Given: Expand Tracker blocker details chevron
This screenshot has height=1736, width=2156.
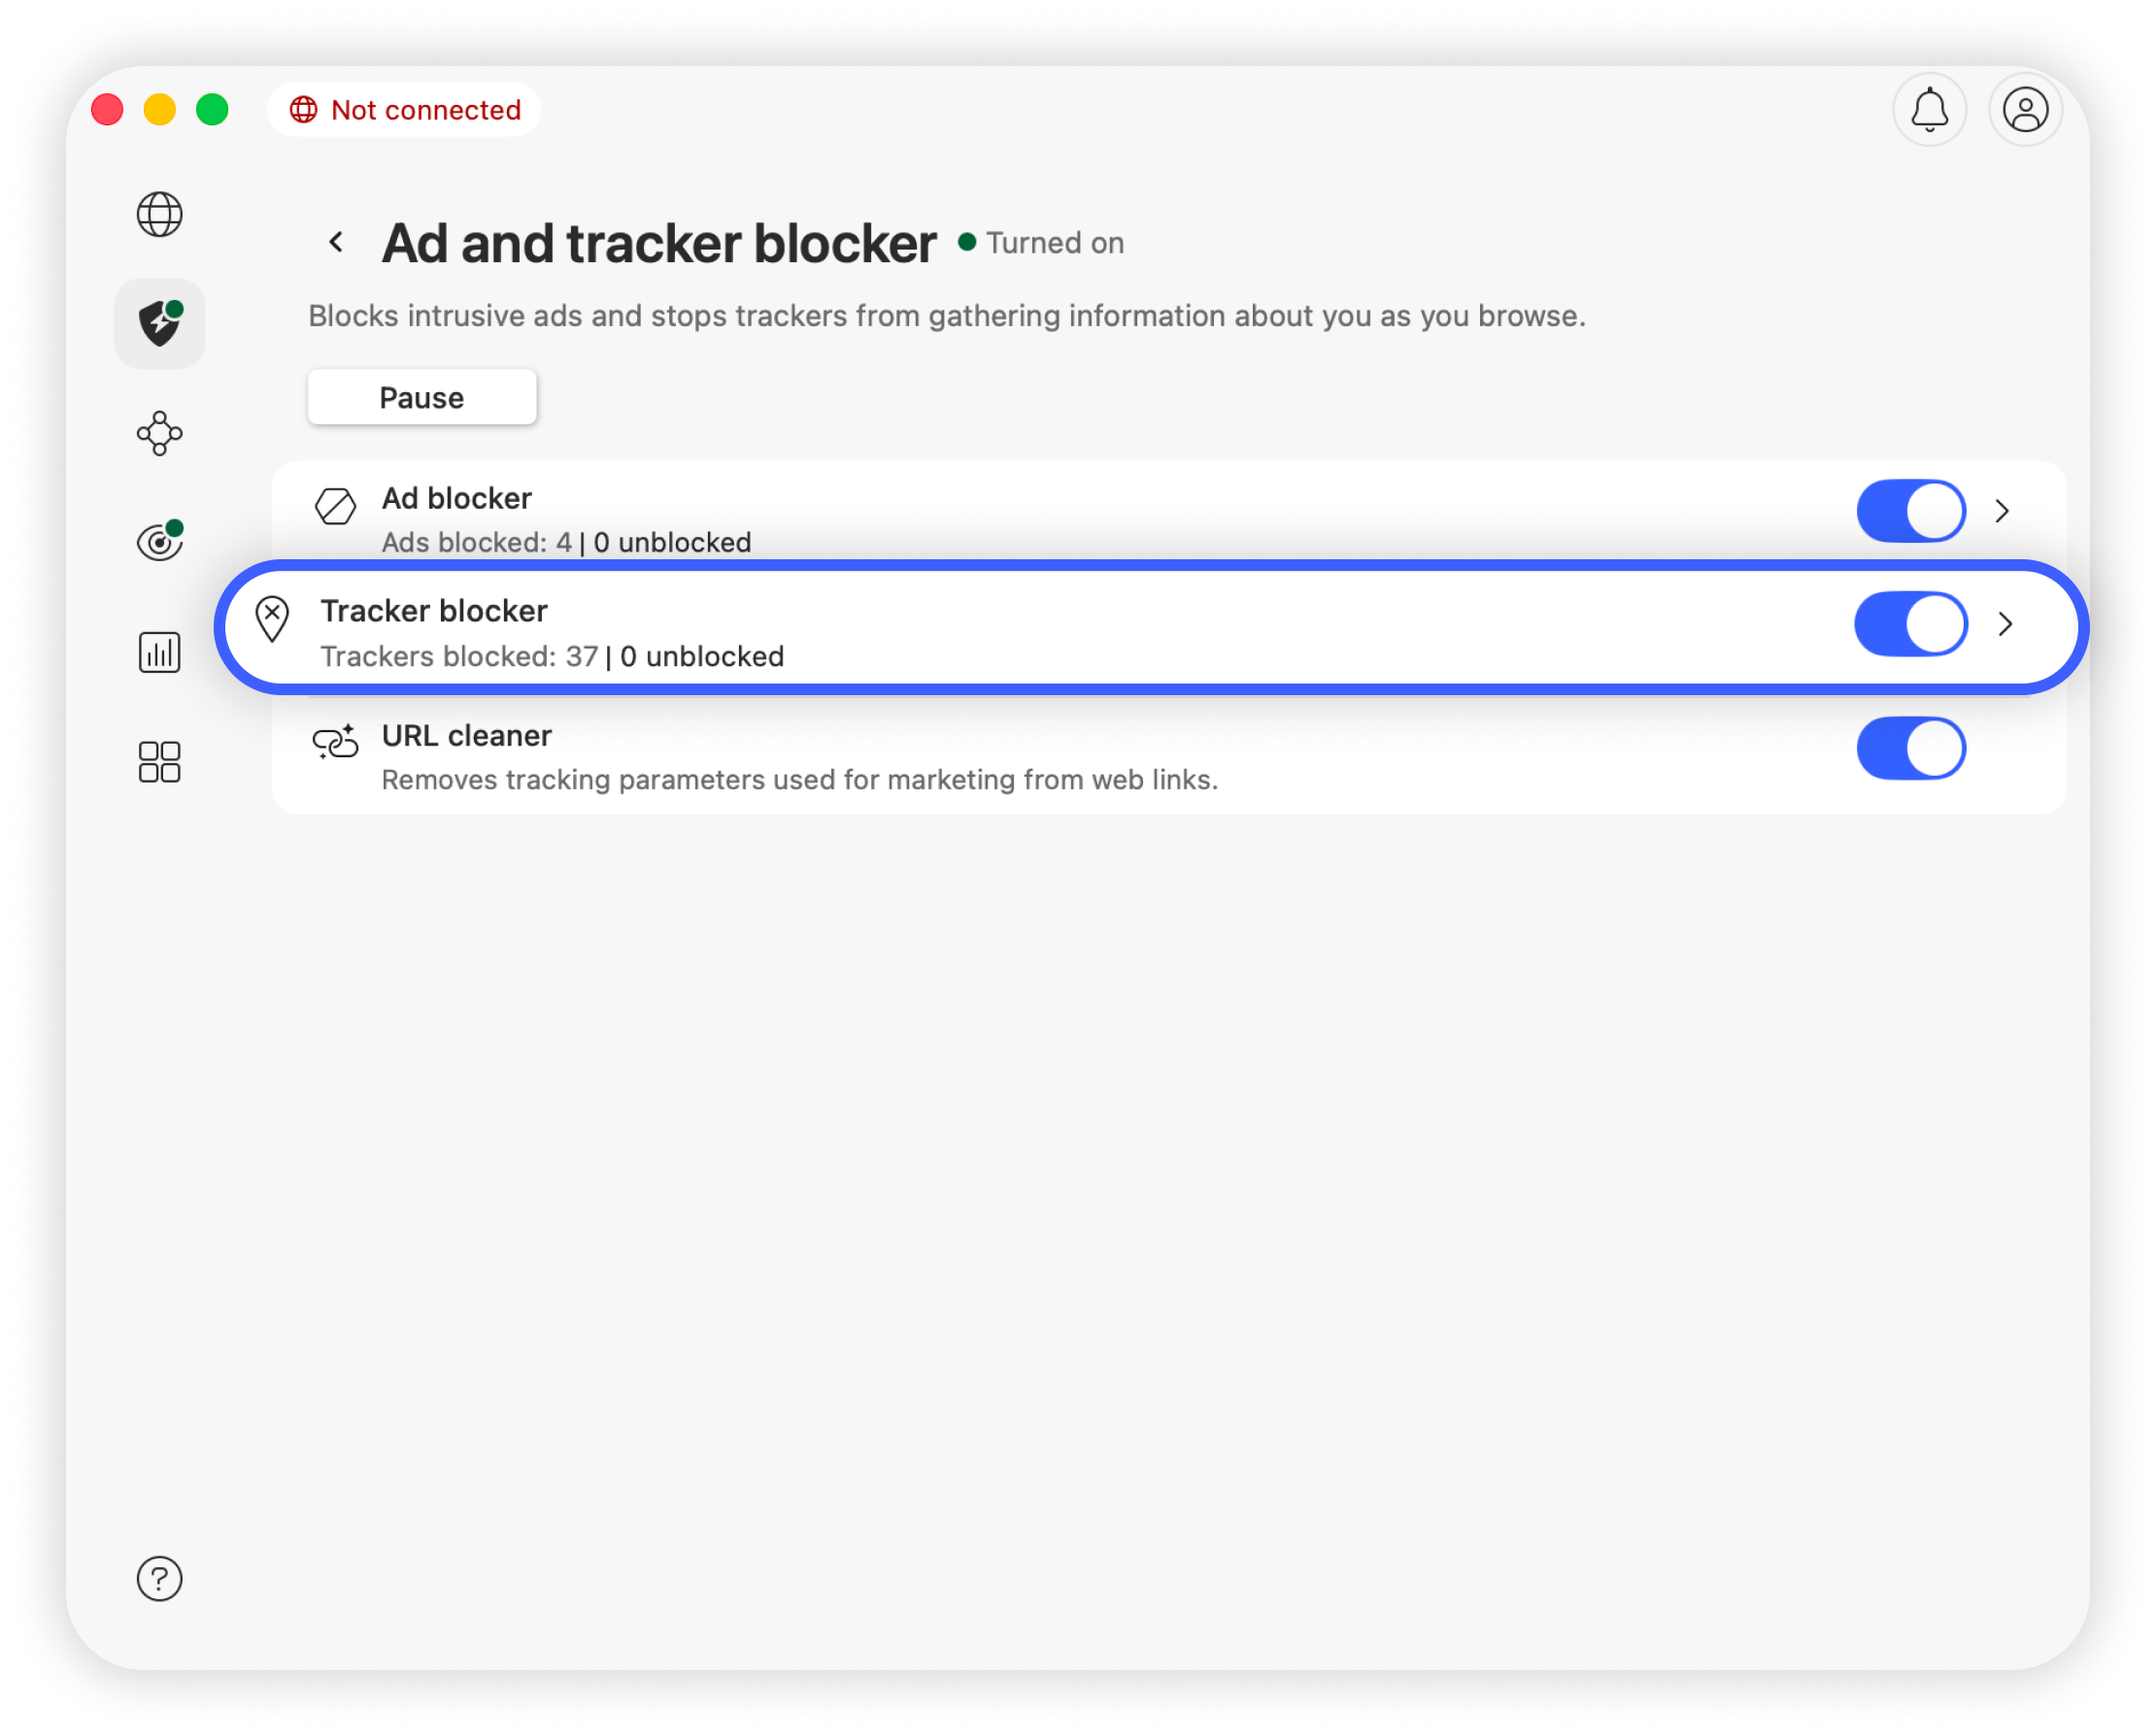Looking at the screenshot, I should [x=2005, y=624].
